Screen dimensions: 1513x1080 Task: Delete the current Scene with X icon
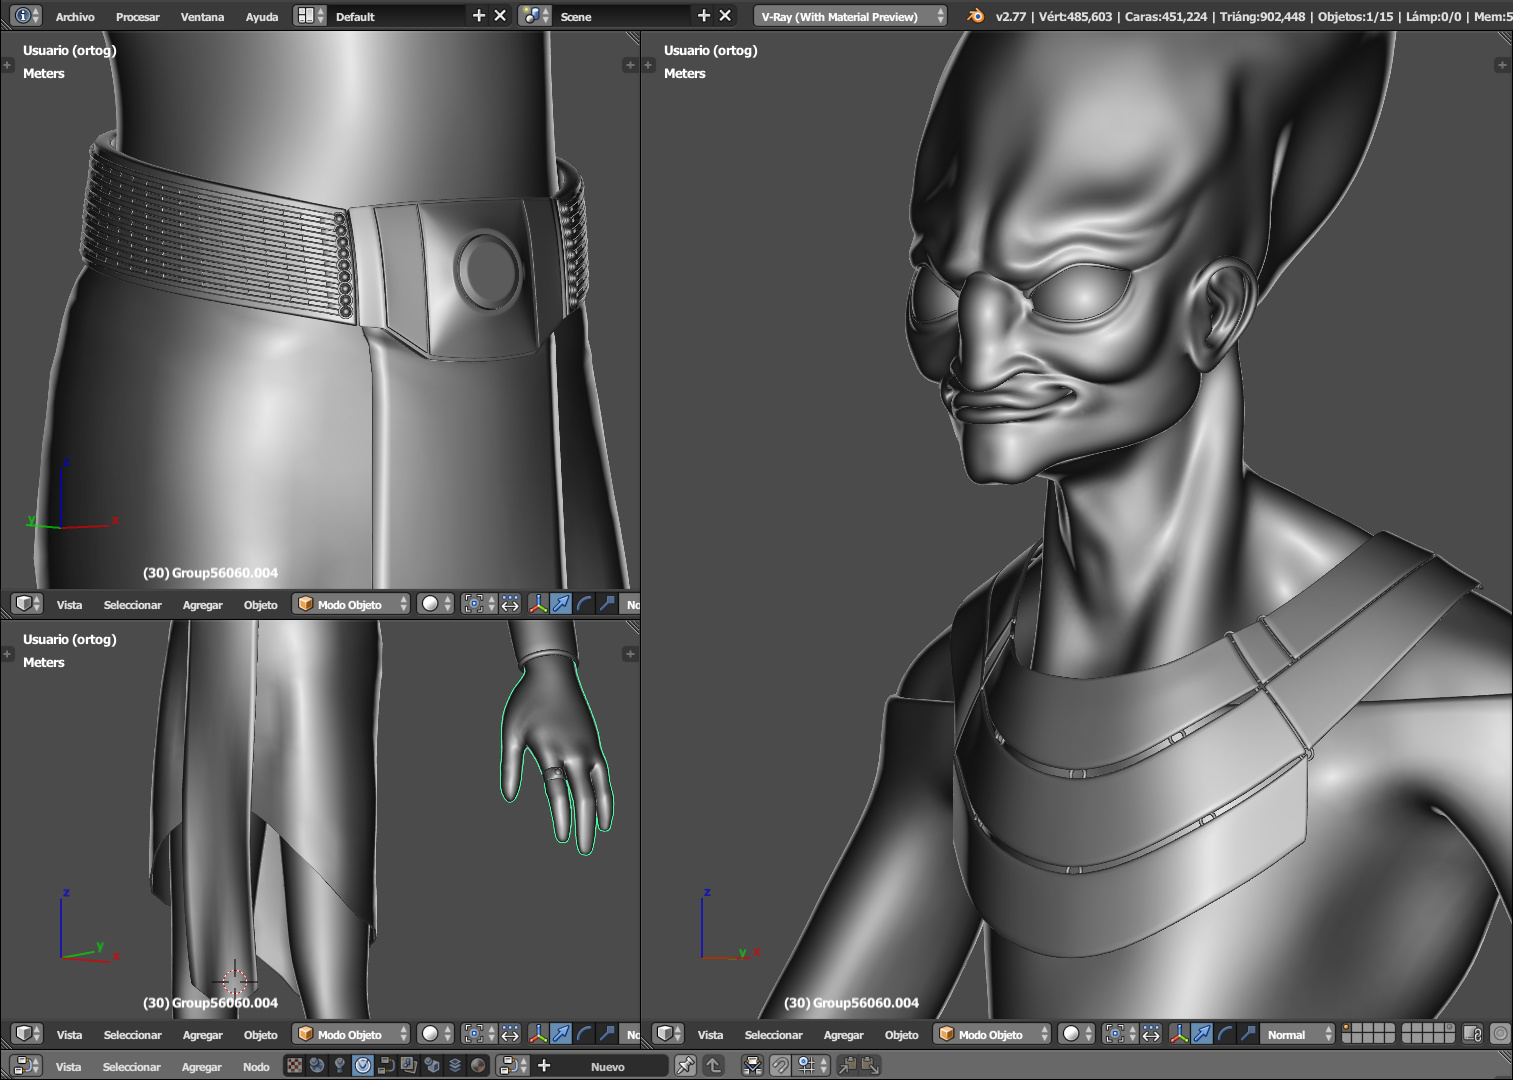(726, 16)
